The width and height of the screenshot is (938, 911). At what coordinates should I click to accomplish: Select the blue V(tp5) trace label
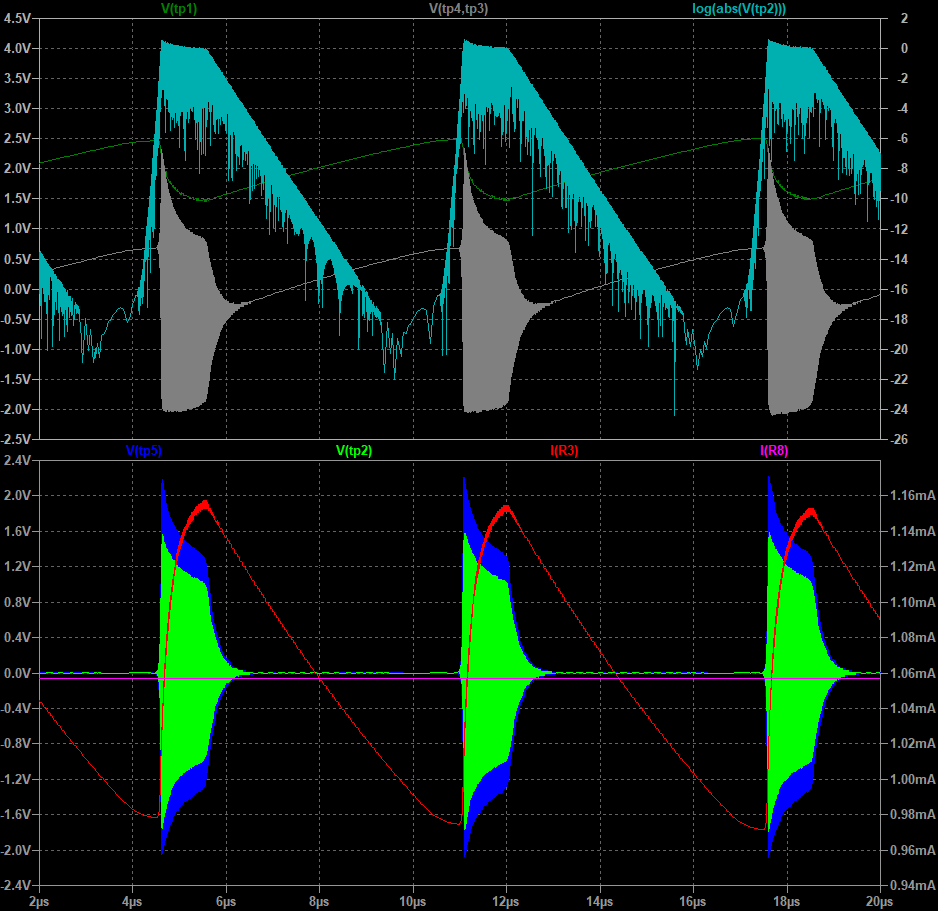[140, 451]
